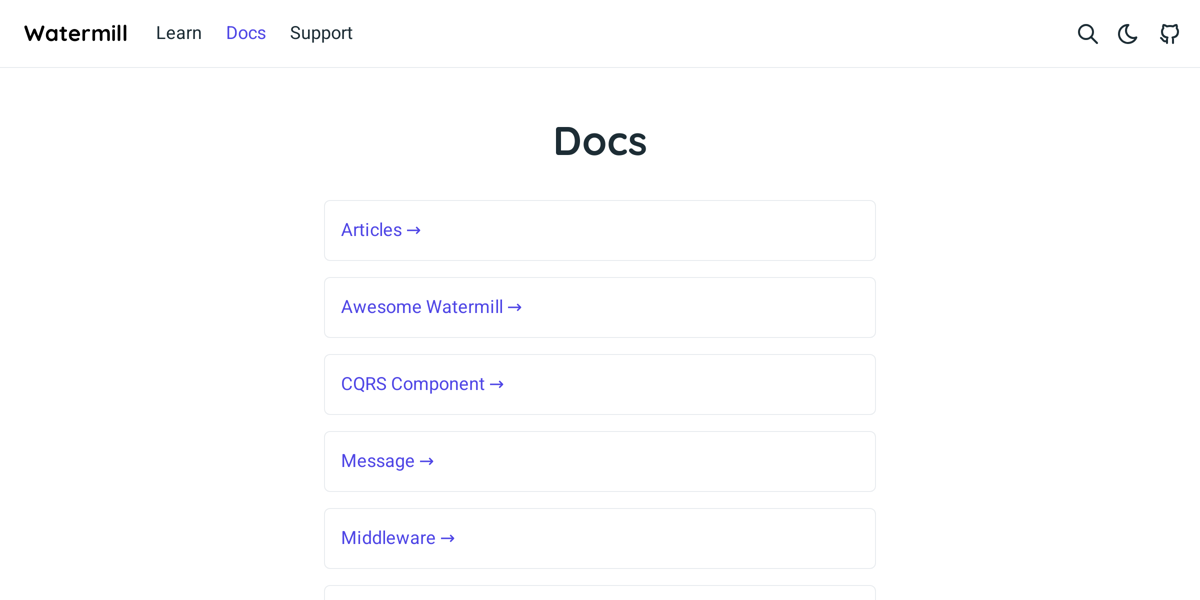Click the Watermill logo
Viewport: 1200px width, 600px height.
pyautogui.click(x=75, y=33)
